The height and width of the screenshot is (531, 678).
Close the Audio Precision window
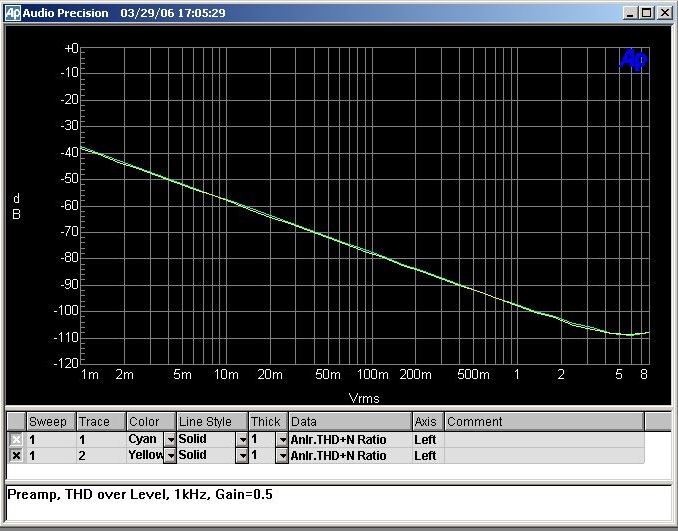[663, 13]
